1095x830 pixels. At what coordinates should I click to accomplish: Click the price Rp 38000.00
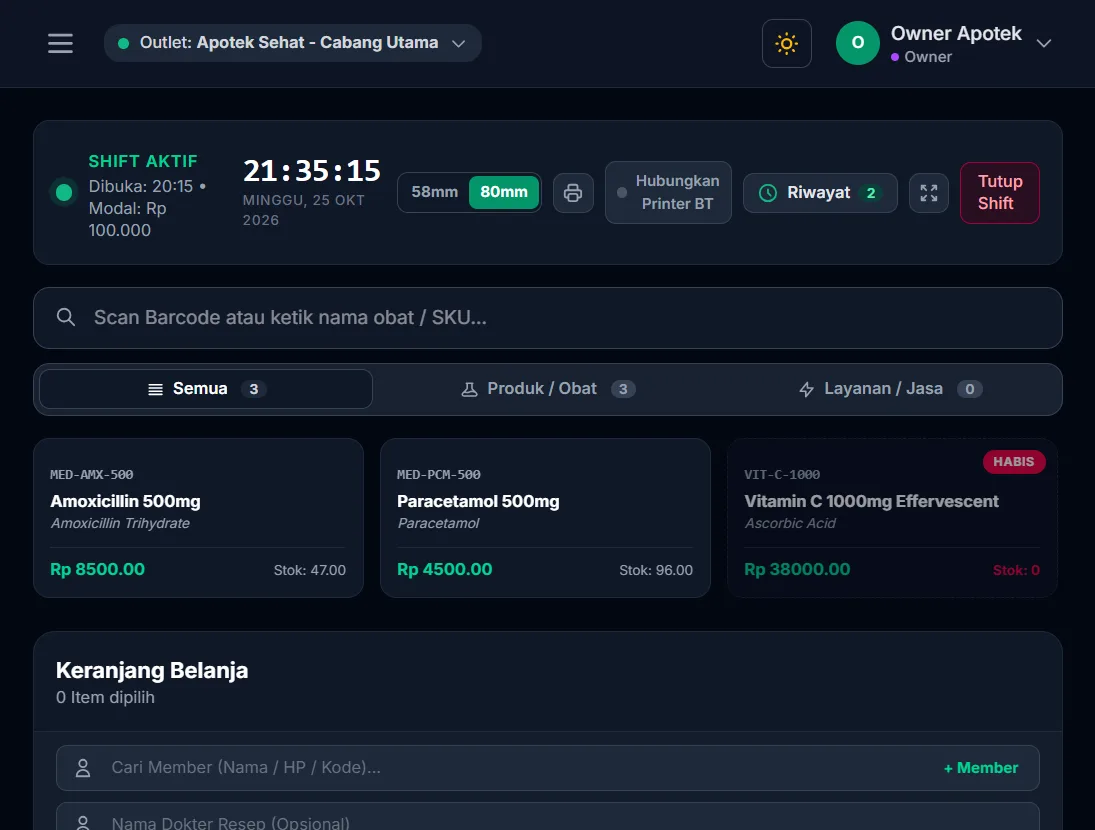(797, 570)
